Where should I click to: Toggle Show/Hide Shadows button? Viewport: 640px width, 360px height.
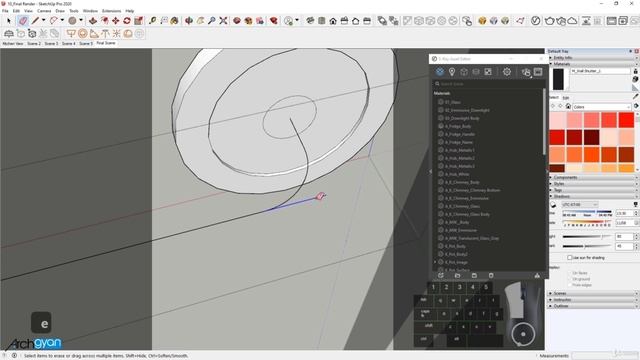pyautogui.click(x=553, y=204)
